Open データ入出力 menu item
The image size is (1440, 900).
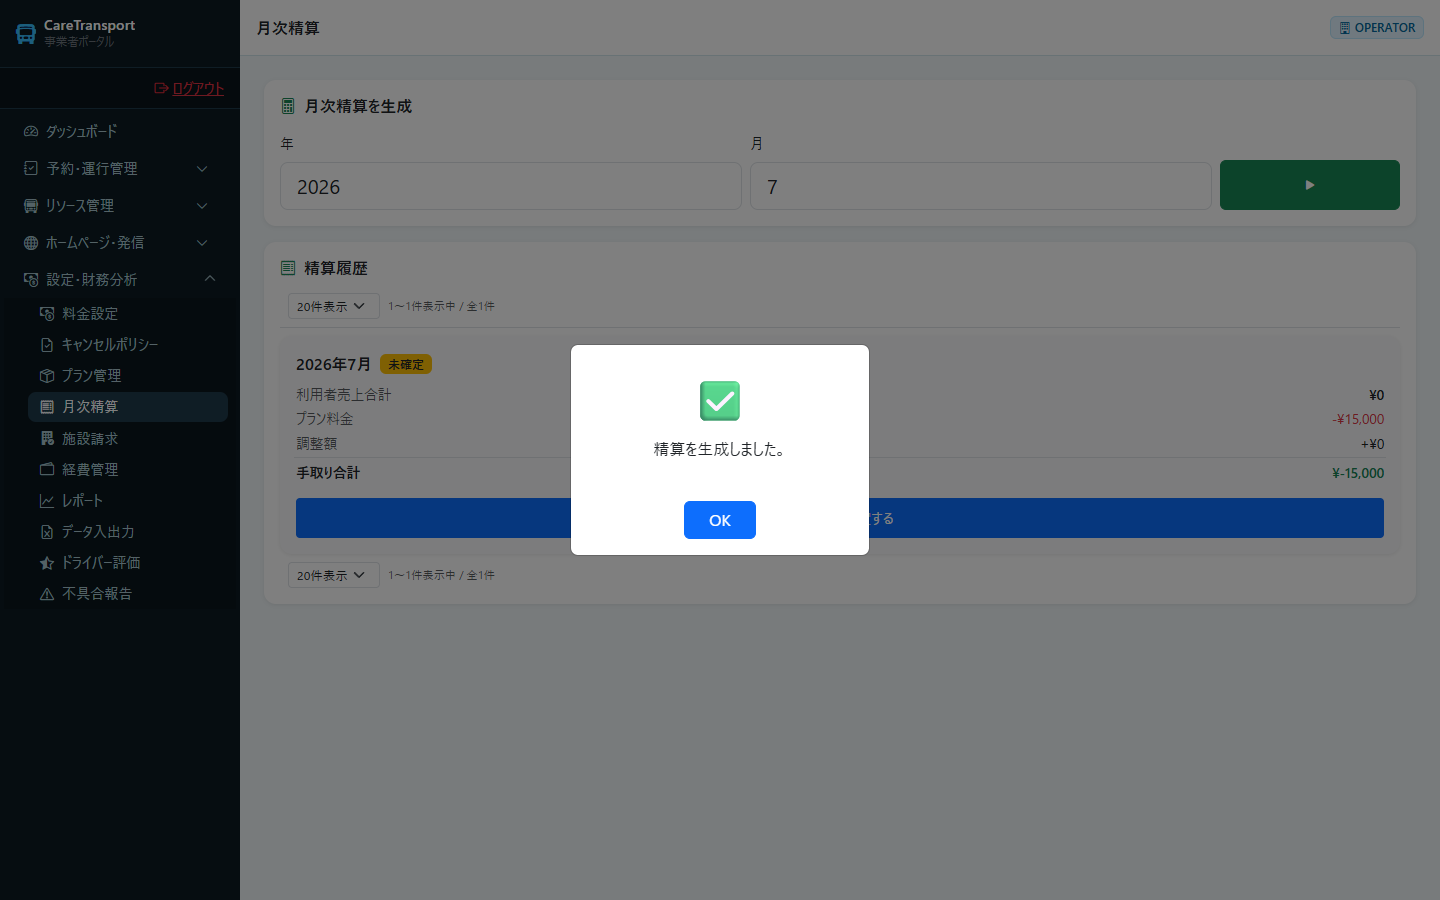[x=128, y=531]
